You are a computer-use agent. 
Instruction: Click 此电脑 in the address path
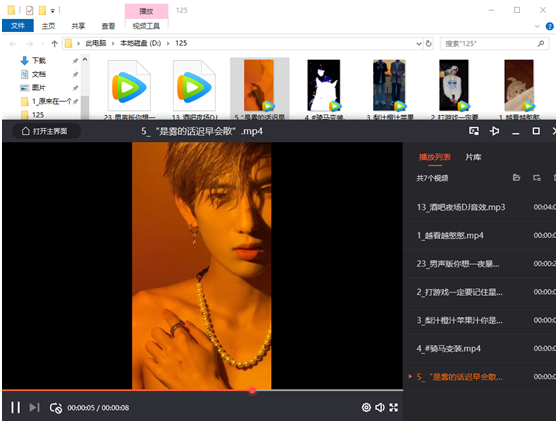(96, 43)
